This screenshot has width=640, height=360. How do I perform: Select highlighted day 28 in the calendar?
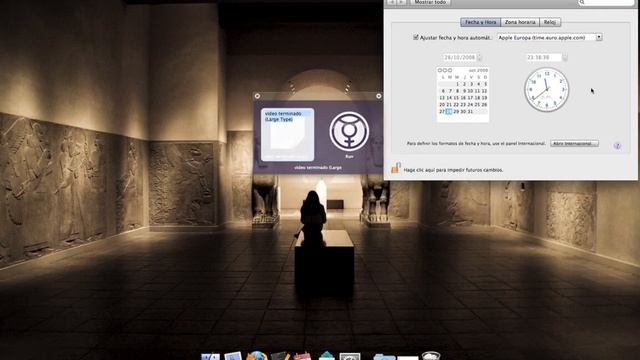tap(449, 111)
